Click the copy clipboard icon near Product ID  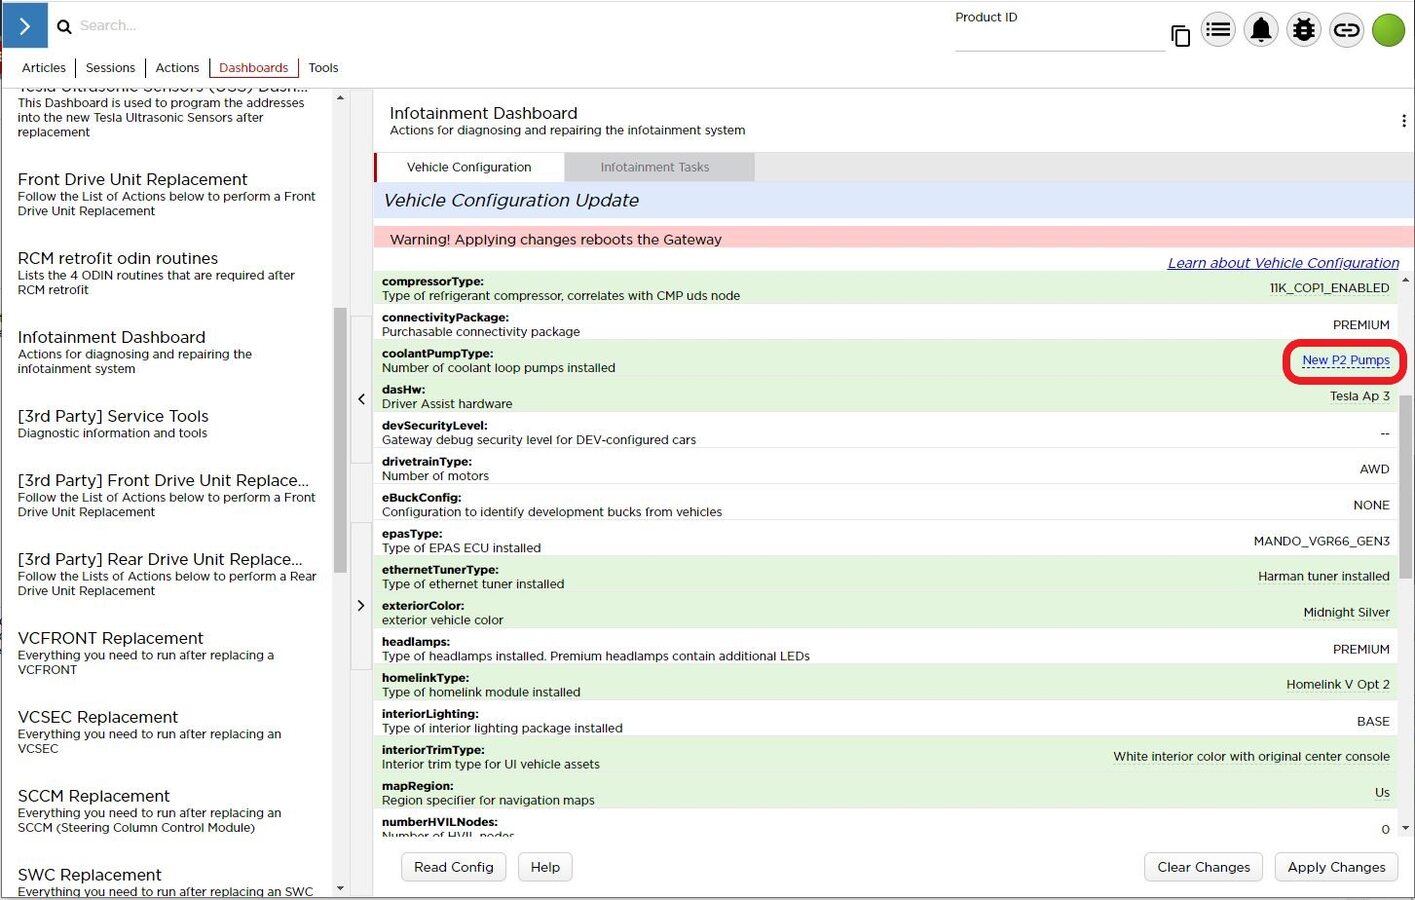point(1180,37)
